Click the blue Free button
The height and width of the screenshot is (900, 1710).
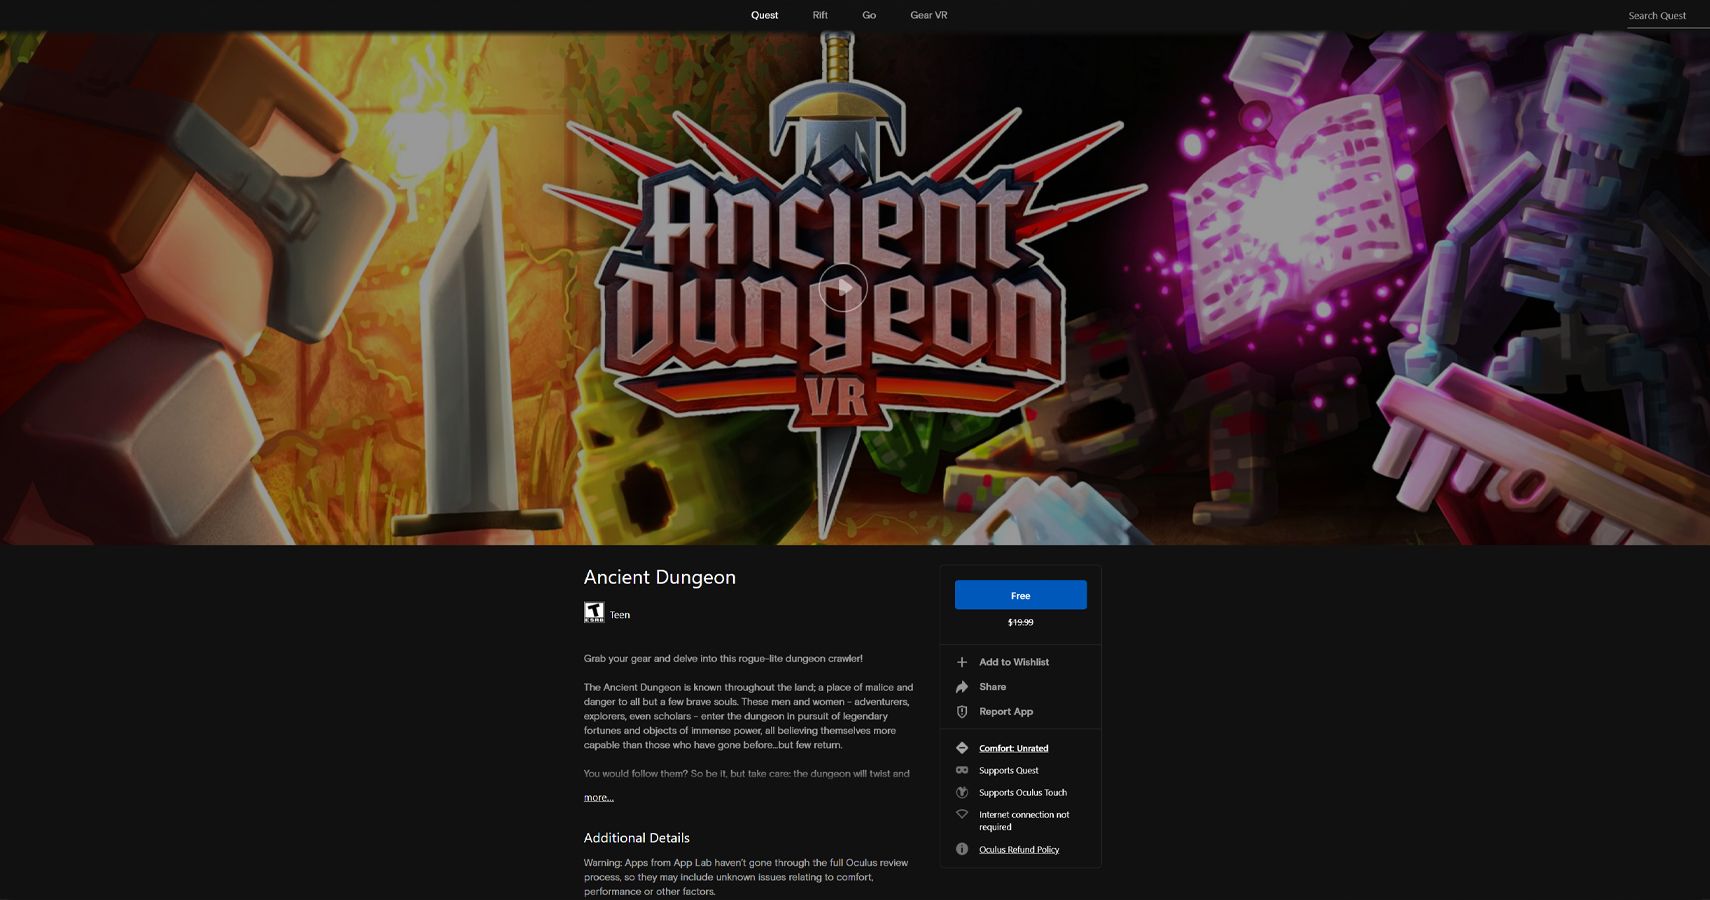(1020, 595)
